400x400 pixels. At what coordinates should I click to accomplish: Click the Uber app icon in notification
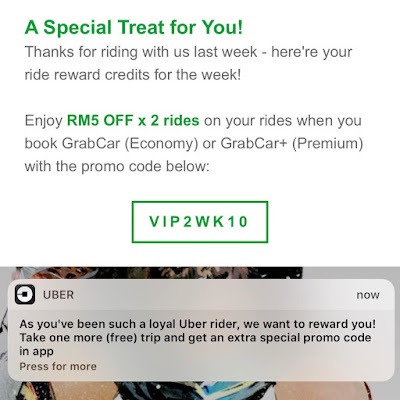[25, 294]
